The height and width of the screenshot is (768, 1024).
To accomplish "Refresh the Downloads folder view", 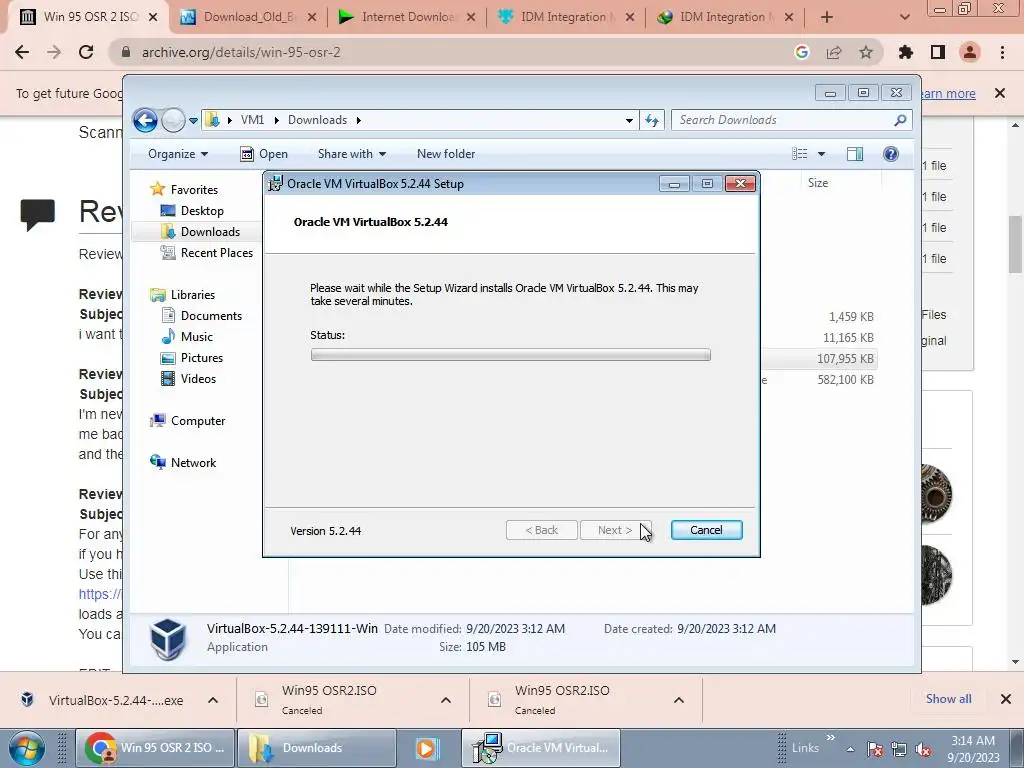I will point(652,120).
